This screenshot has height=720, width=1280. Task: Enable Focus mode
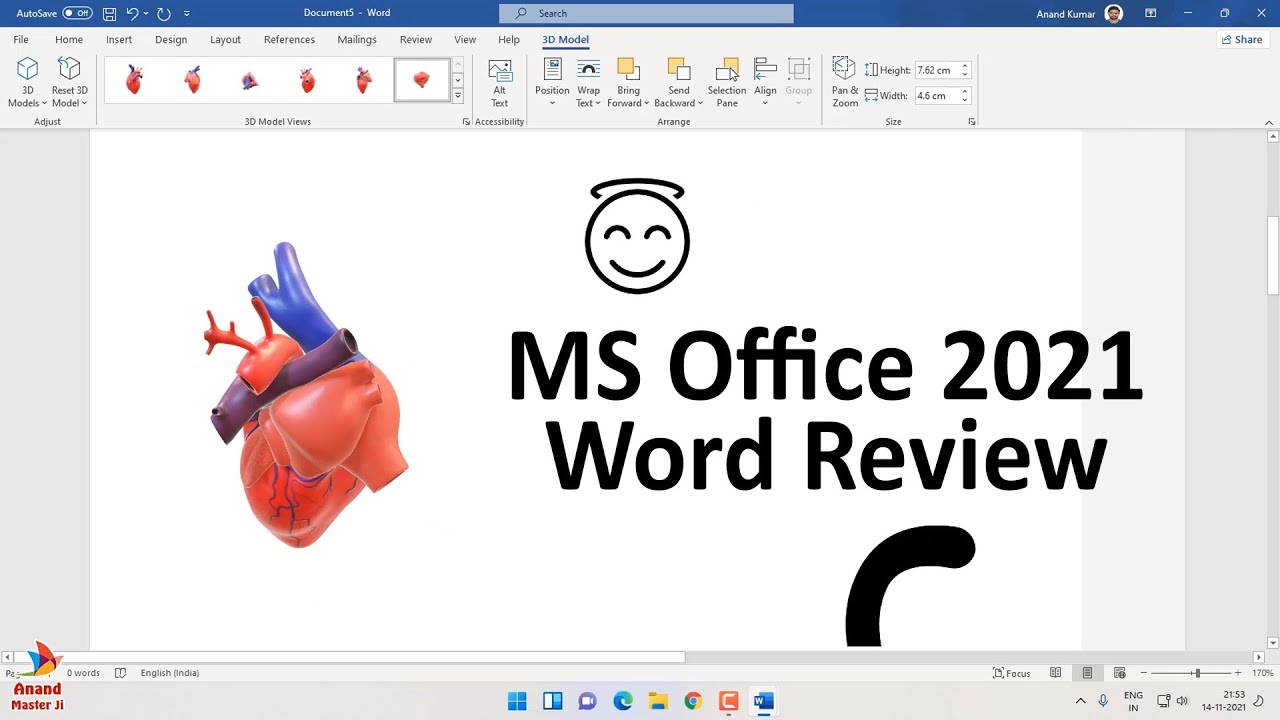pyautogui.click(x=1011, y=673)
